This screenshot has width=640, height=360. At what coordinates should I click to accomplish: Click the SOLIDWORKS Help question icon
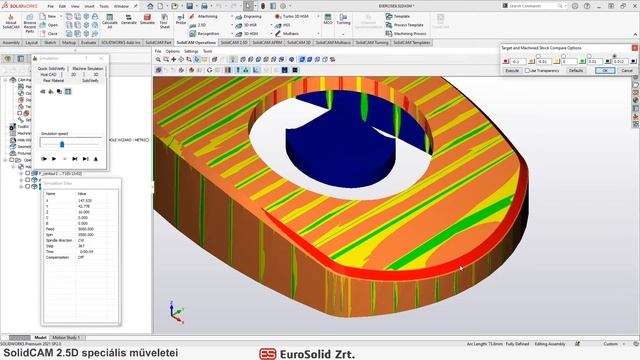(x=587, y=6)
